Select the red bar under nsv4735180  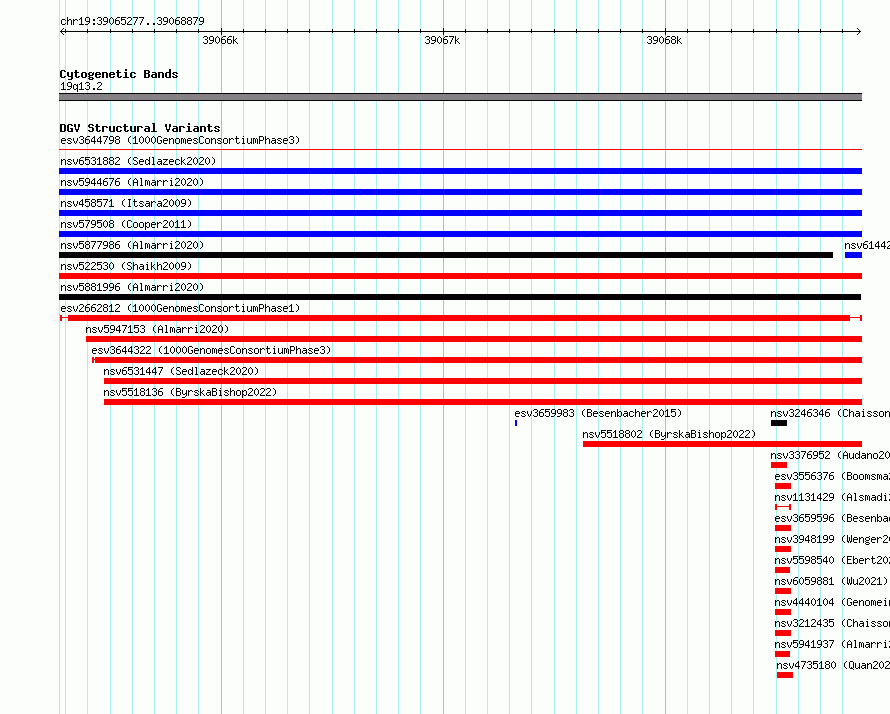click(x=785, y=675)
